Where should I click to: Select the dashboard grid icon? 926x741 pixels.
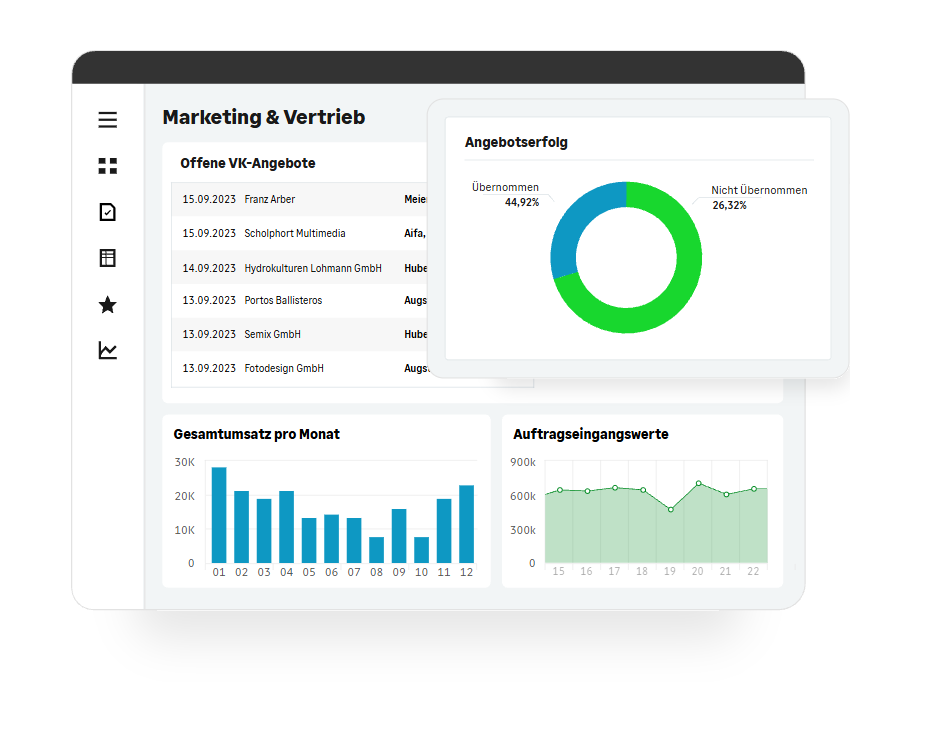coord(108,166)
